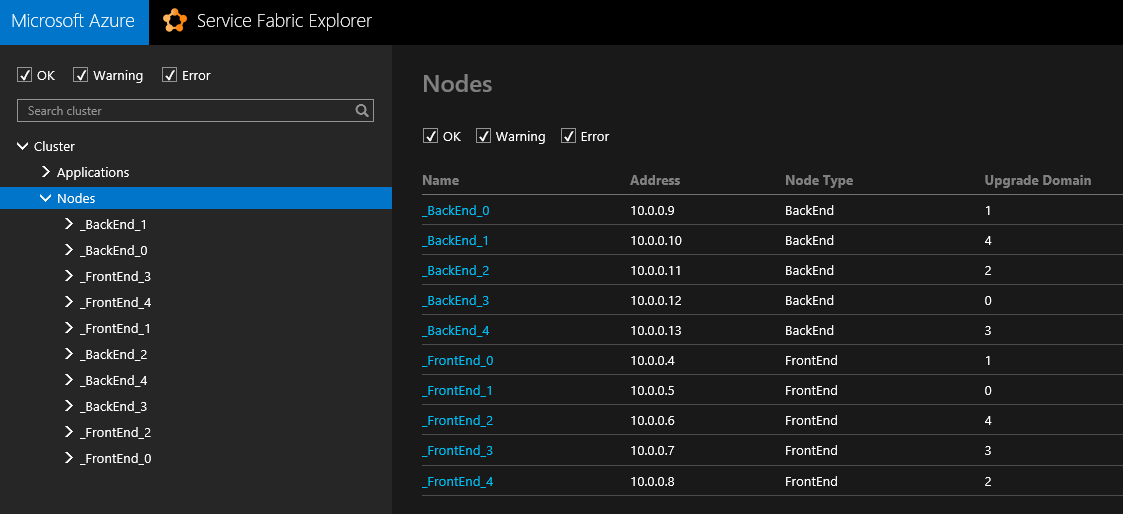Viewport: 1123px width, 514px height.
Task: Expand the Applications tree node
Action: (x=46, y=172)
